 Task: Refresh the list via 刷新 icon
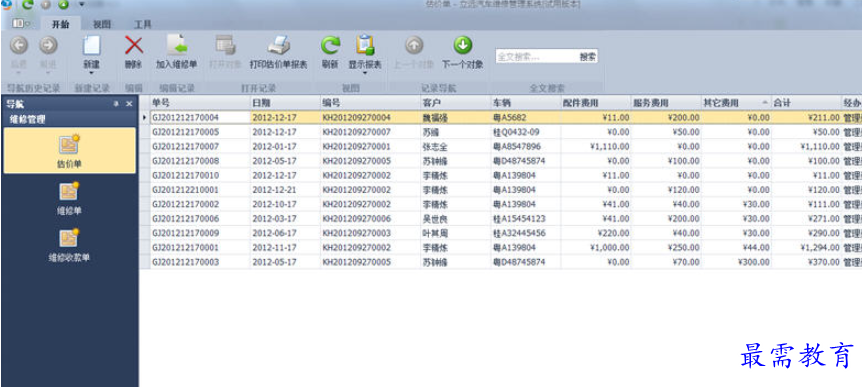click(x=330, y=45)
